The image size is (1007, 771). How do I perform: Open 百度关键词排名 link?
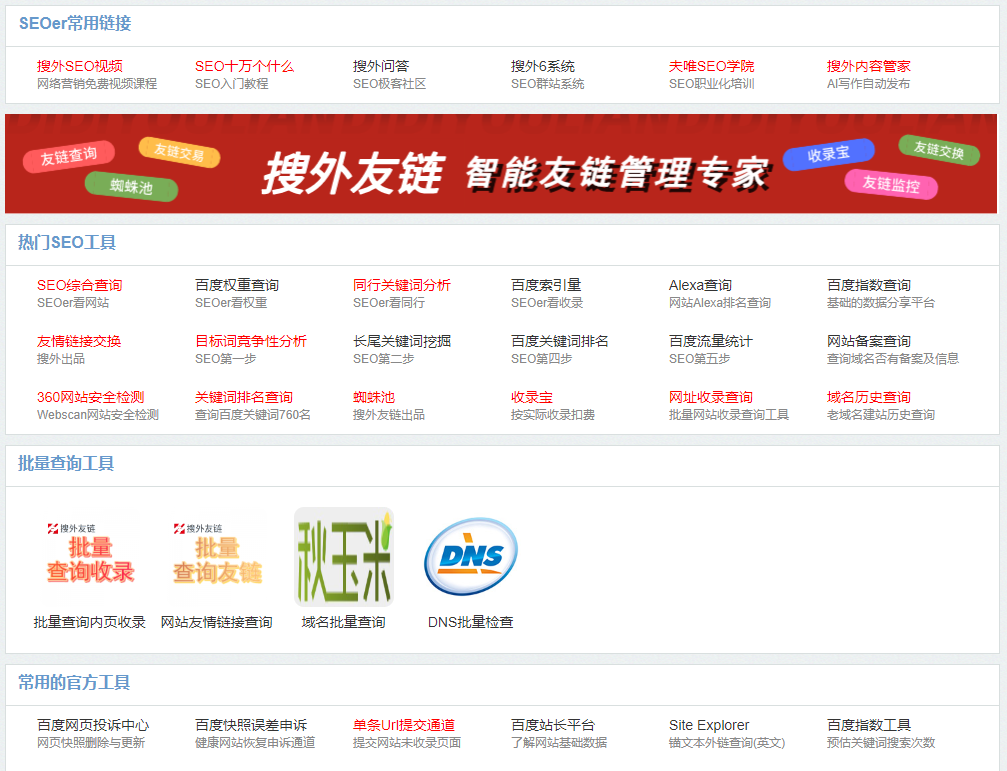pos(560,341)
